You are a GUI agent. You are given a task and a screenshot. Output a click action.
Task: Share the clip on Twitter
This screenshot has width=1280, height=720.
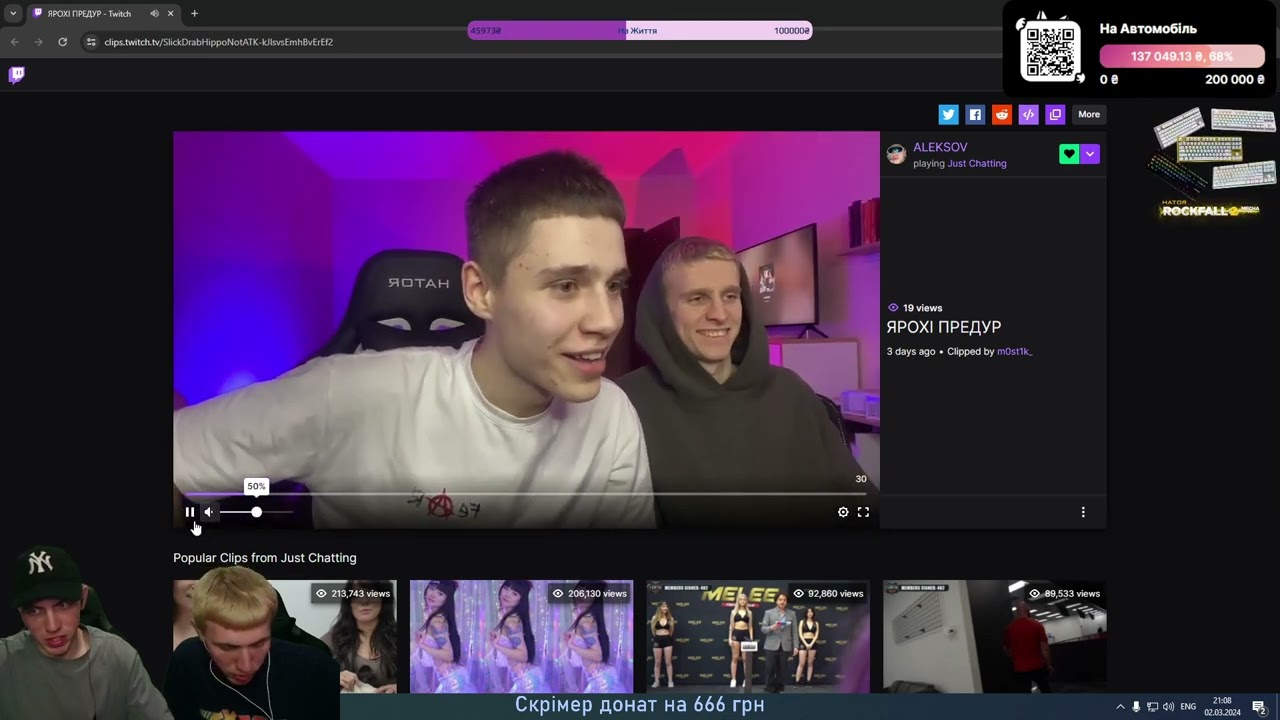(949, 114)
